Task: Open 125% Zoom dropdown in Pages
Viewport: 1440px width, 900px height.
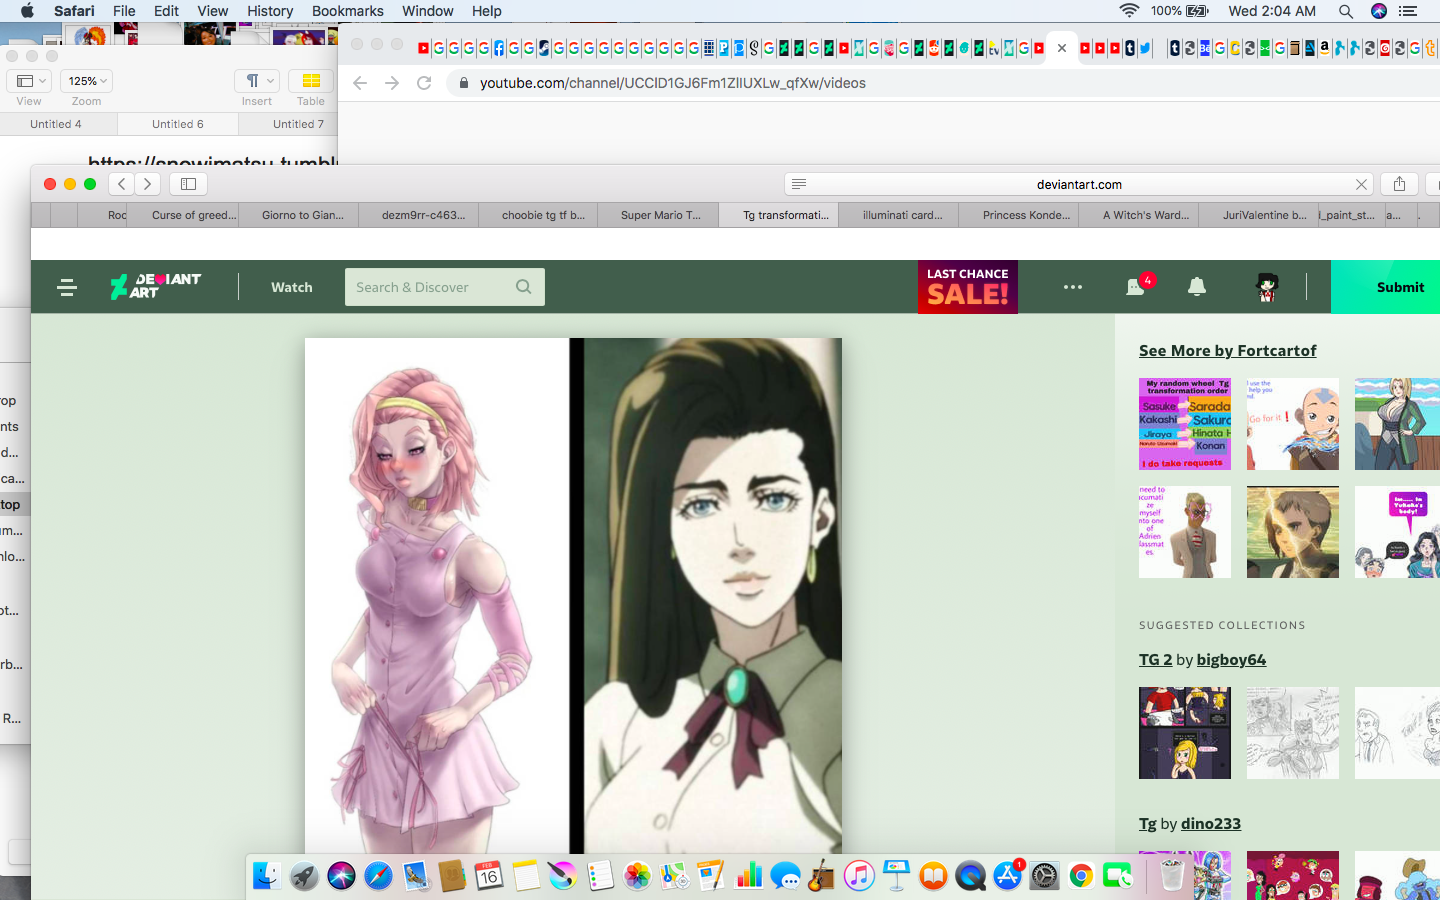Action: [86, 81]
